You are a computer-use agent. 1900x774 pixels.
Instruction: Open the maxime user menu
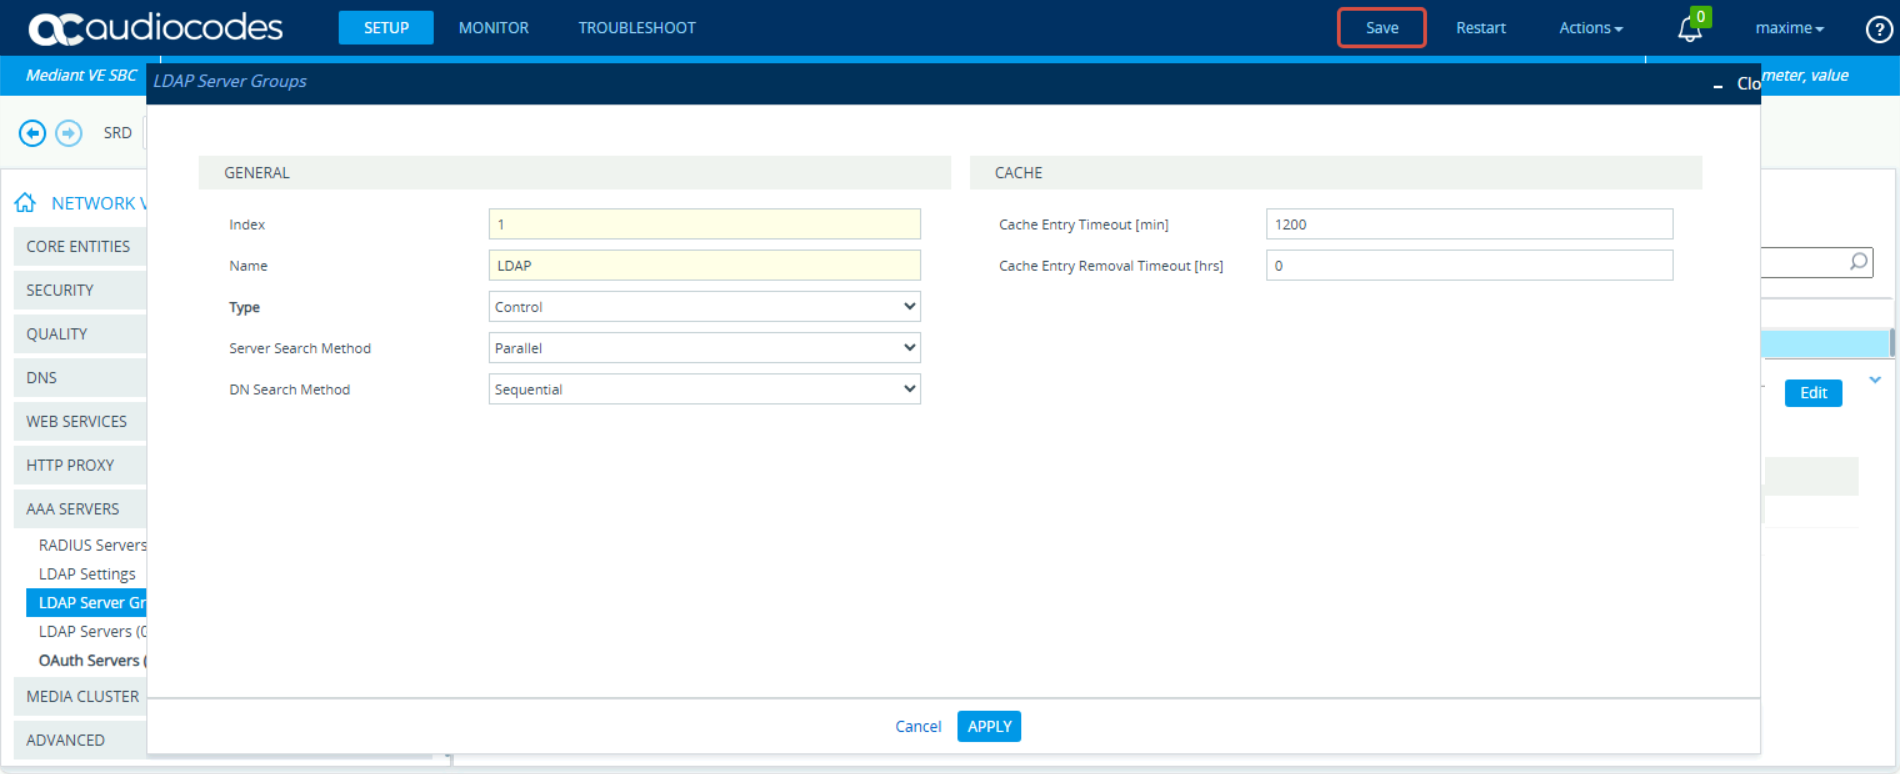[1789, 28]
